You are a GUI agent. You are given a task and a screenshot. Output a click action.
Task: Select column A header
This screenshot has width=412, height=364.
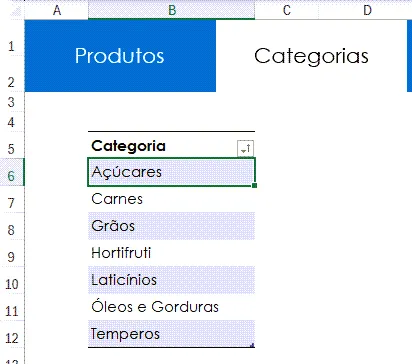click(57, 10)
